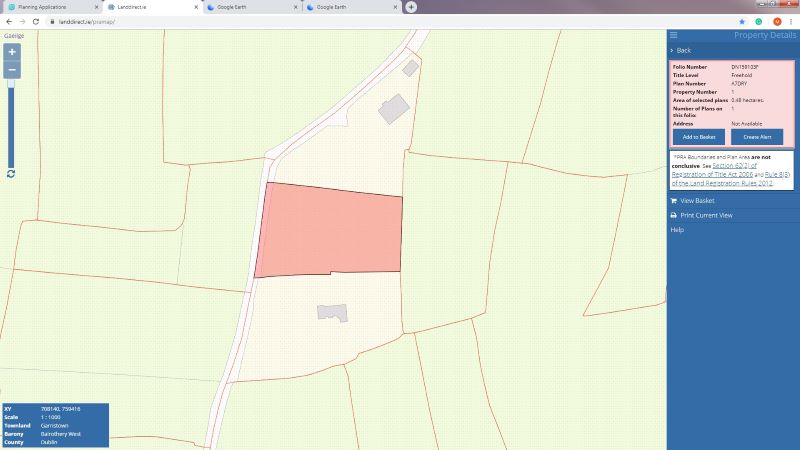Close the Landdirect.ie tab
The width and height of the screenshot is (800, 450).
(196, 7)
